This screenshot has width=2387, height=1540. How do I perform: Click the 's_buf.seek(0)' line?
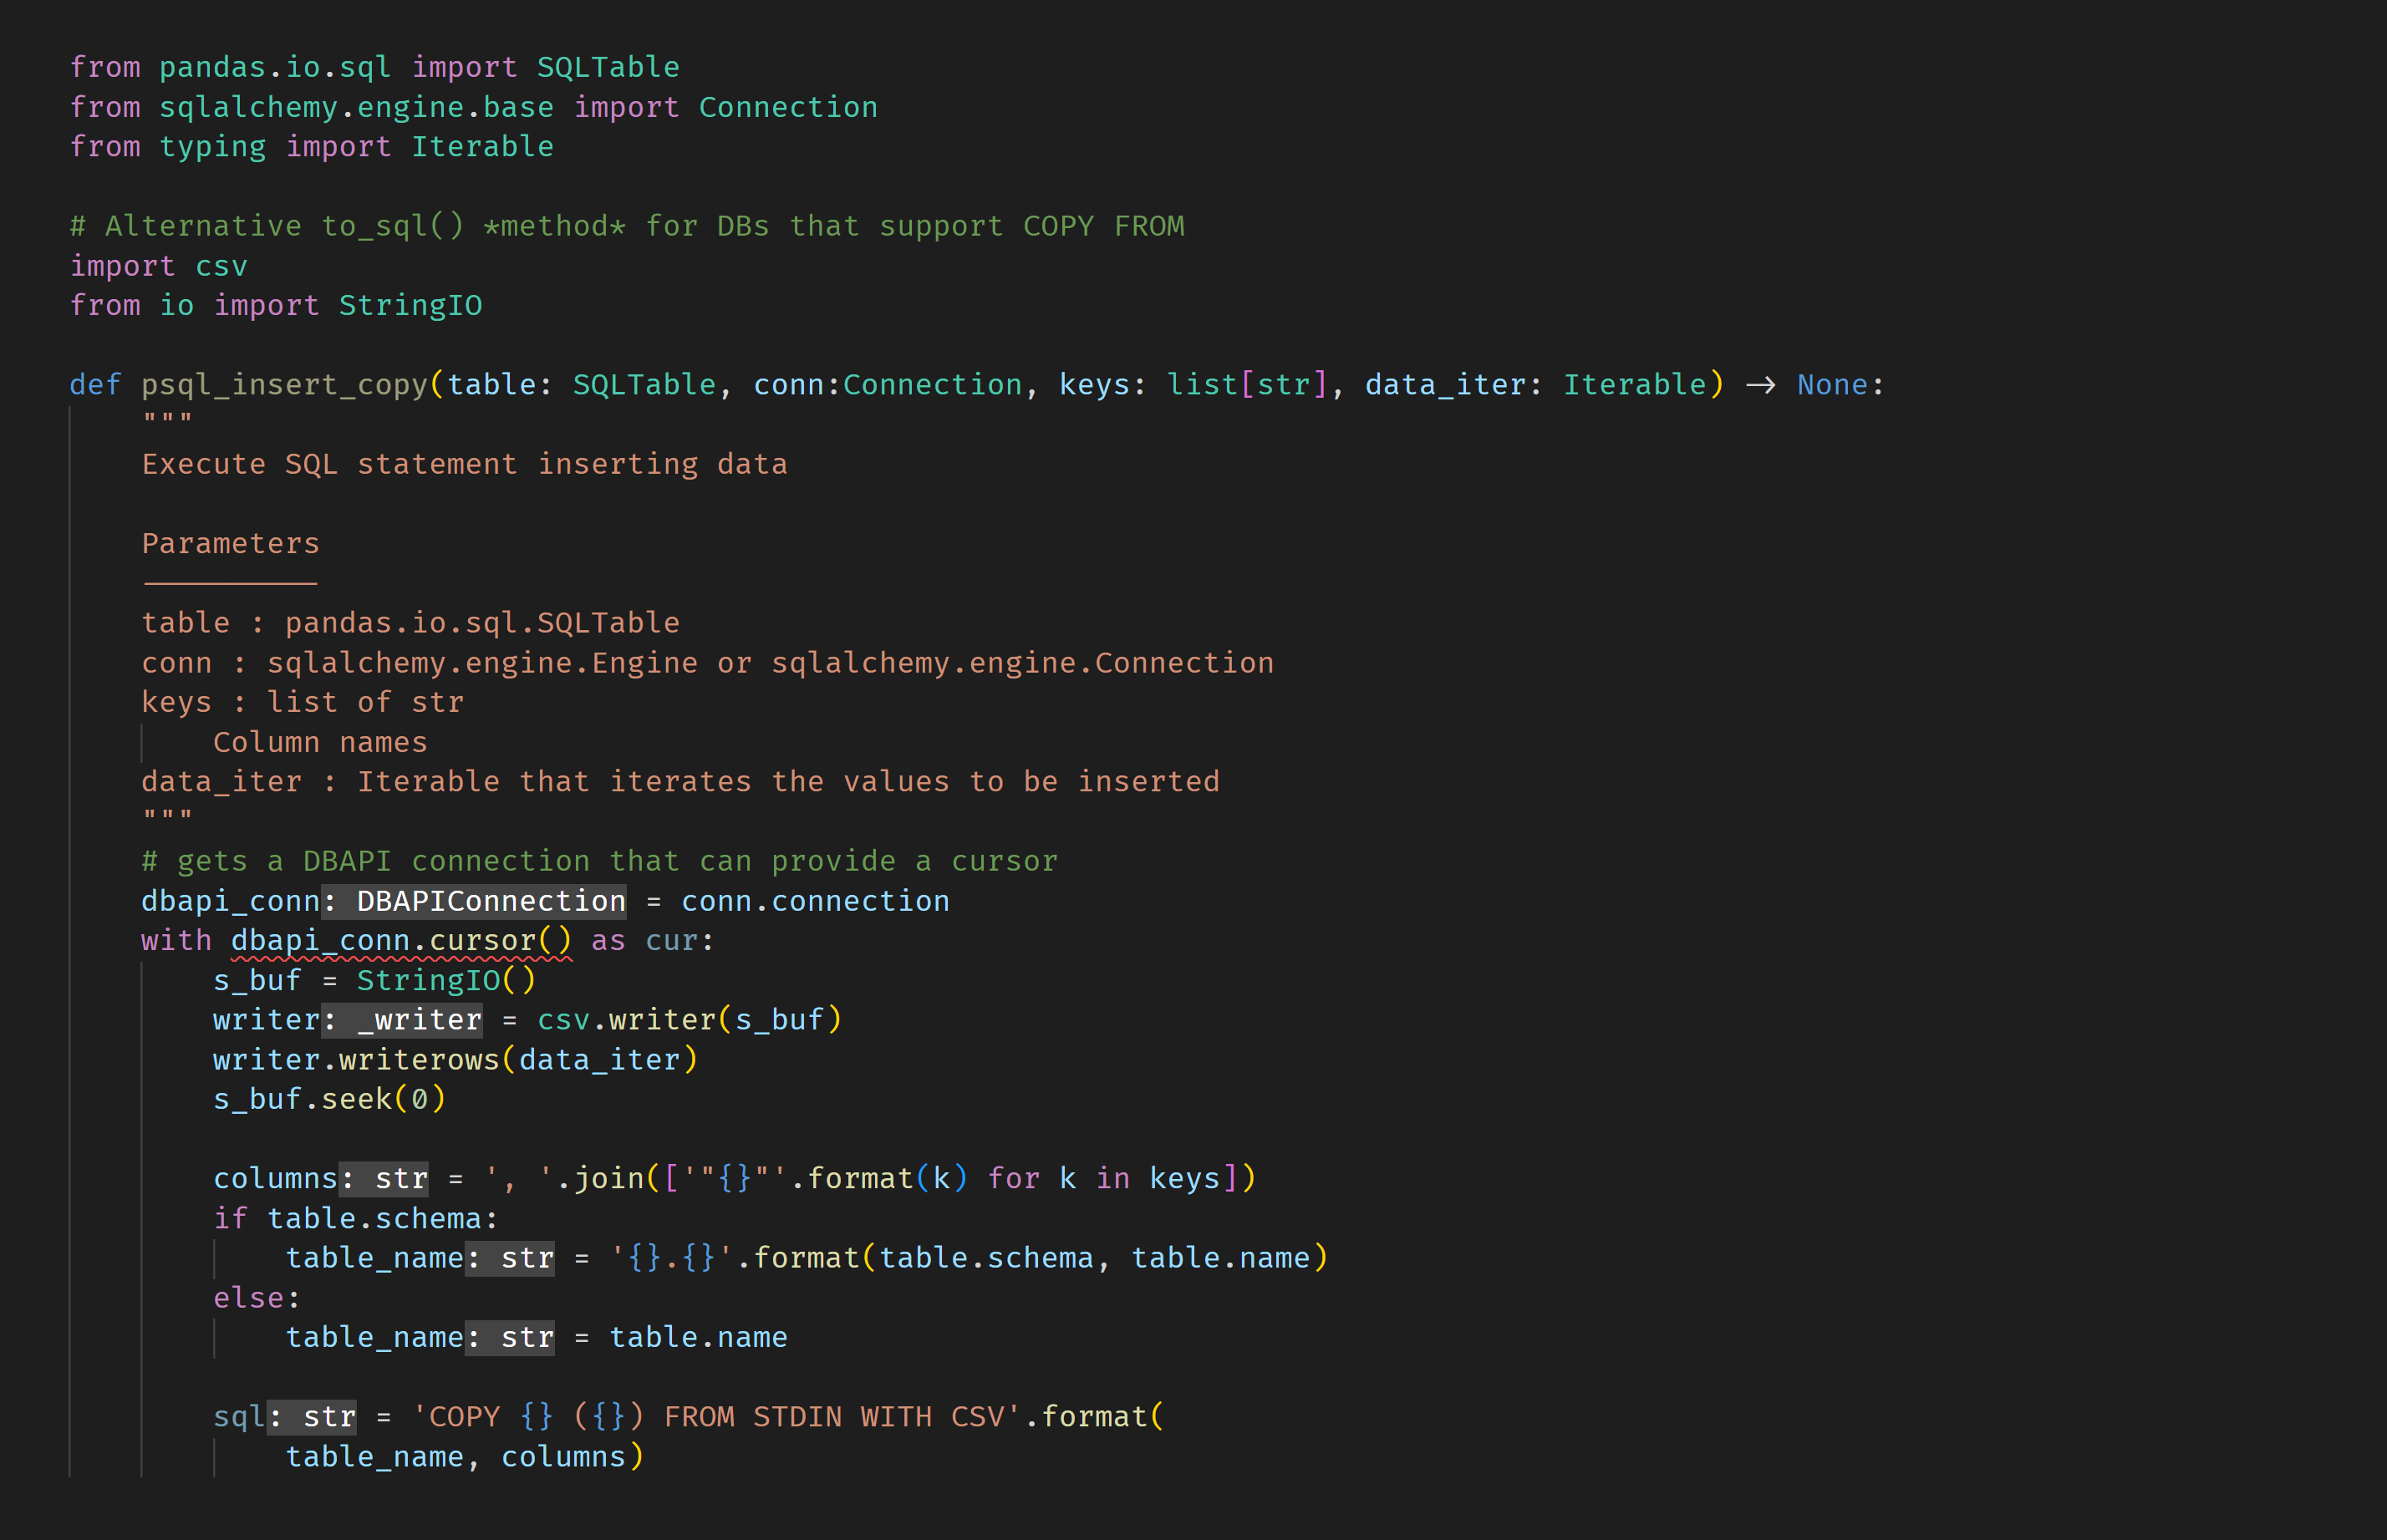coord(329,1099)
